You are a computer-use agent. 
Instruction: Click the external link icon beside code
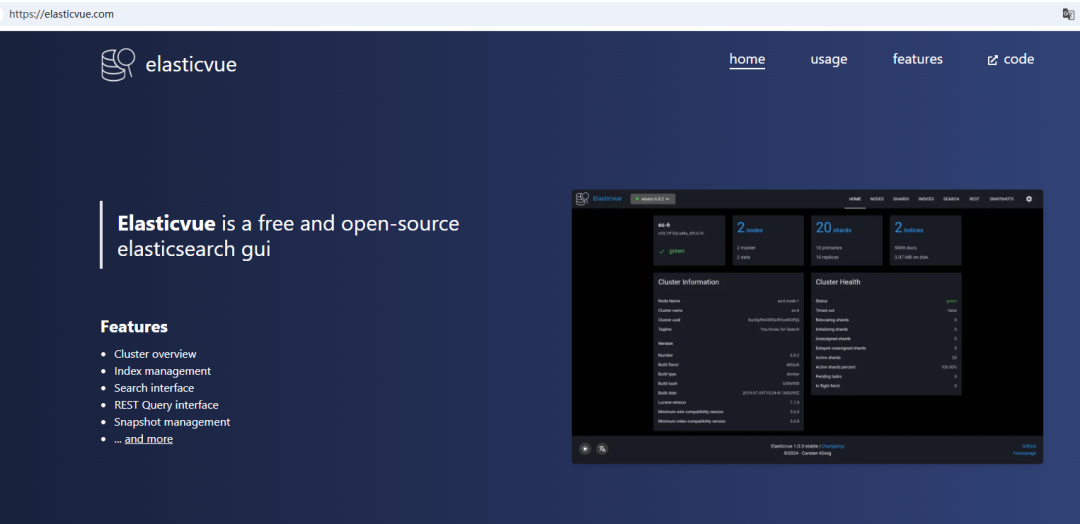pos(993,61)
